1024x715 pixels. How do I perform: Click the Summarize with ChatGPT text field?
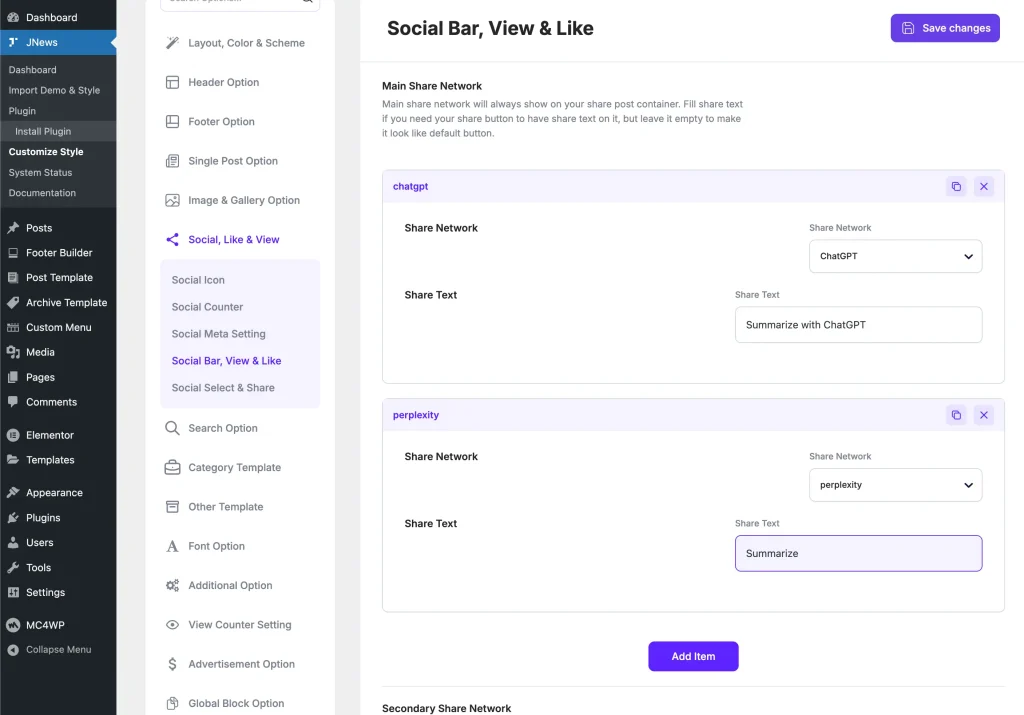[x=858, y=325]
